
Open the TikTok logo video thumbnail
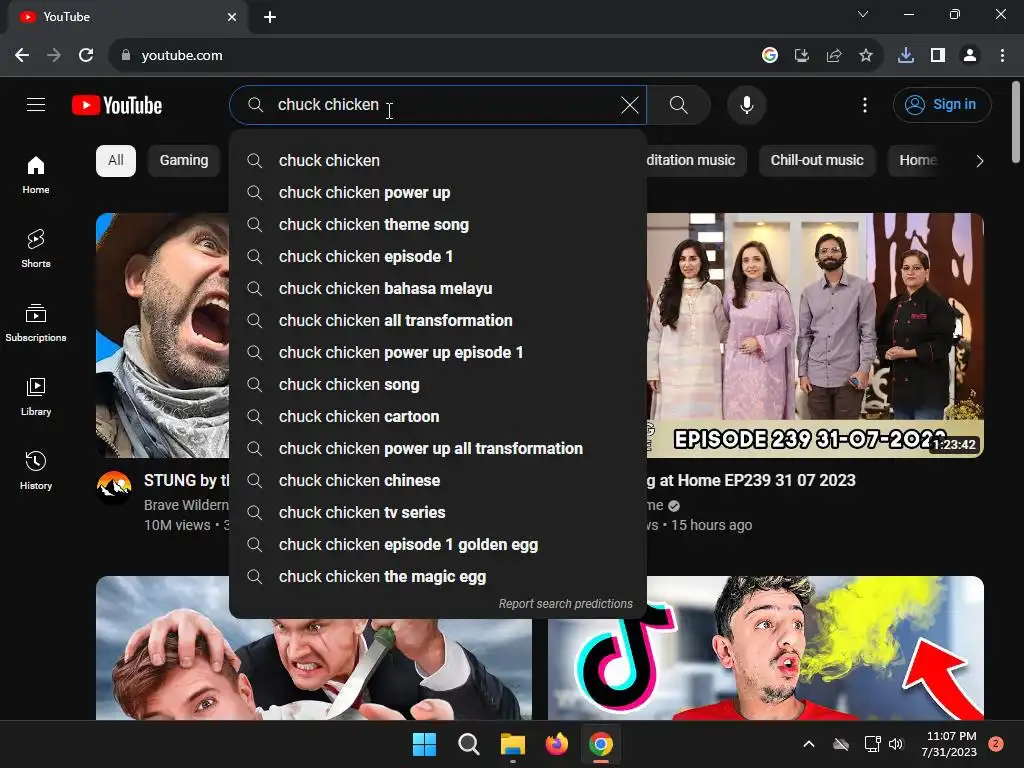click(765, 648)
